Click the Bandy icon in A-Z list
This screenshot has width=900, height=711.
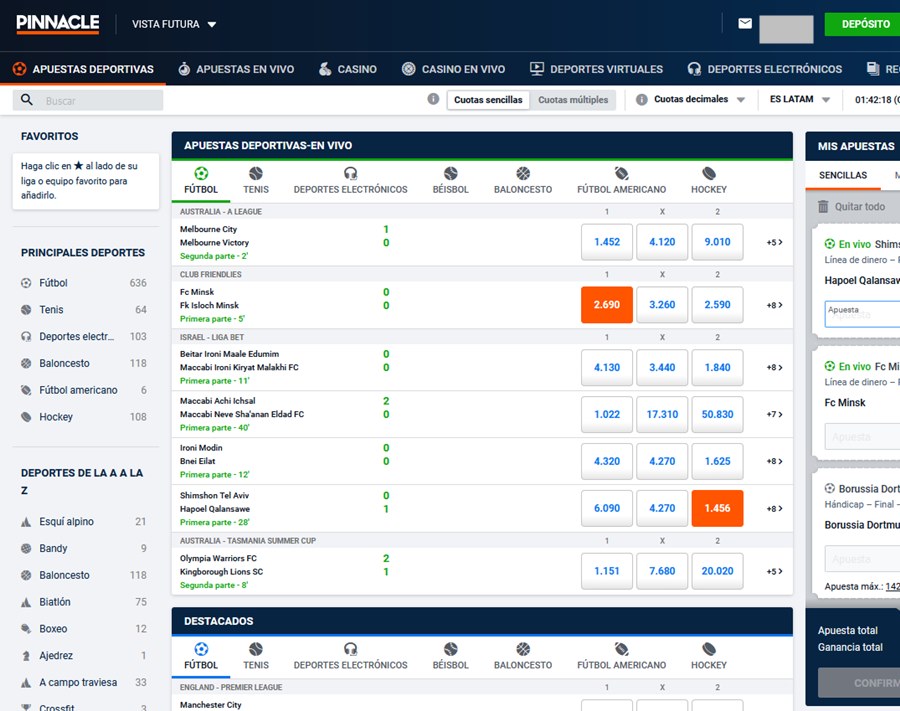(26, 549)
